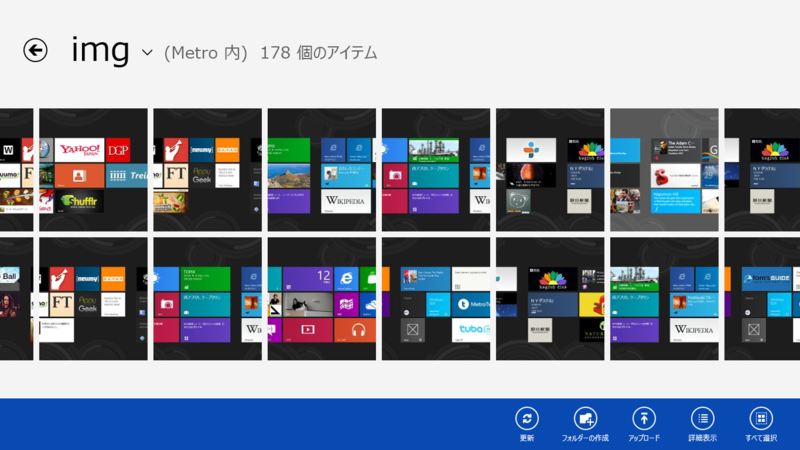
Task: Select the highlighted gray thumbnail with Adam Carolla tile
Action: tap(664, 170)
